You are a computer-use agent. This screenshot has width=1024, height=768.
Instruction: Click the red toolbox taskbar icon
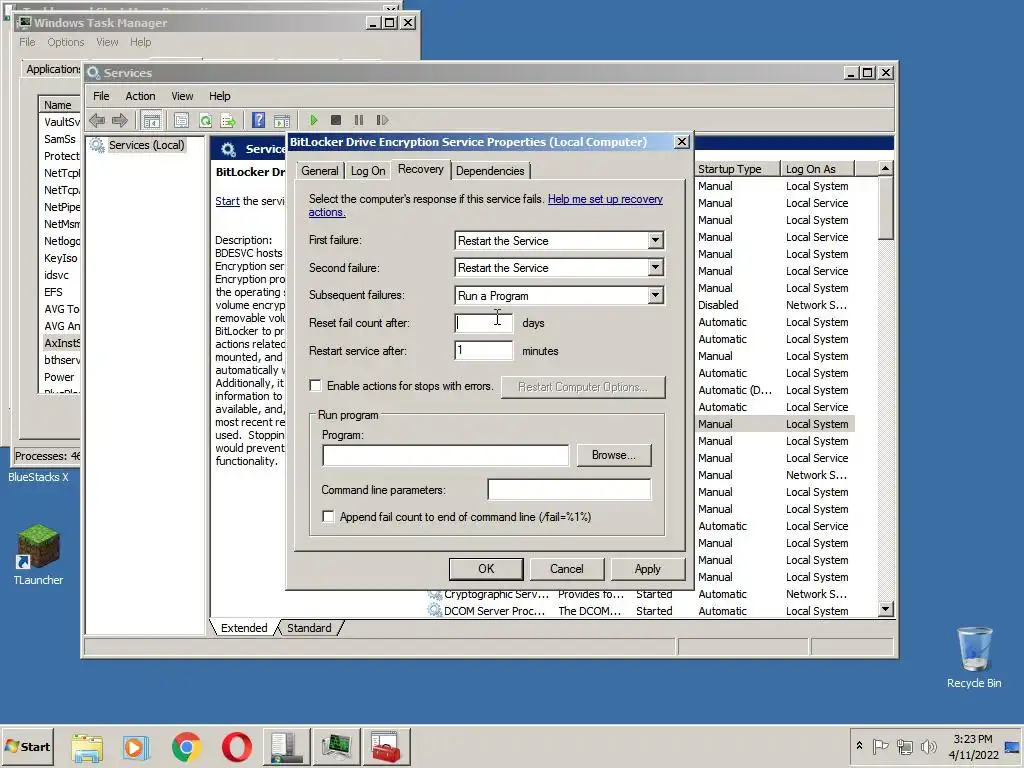tap(385, 747)
